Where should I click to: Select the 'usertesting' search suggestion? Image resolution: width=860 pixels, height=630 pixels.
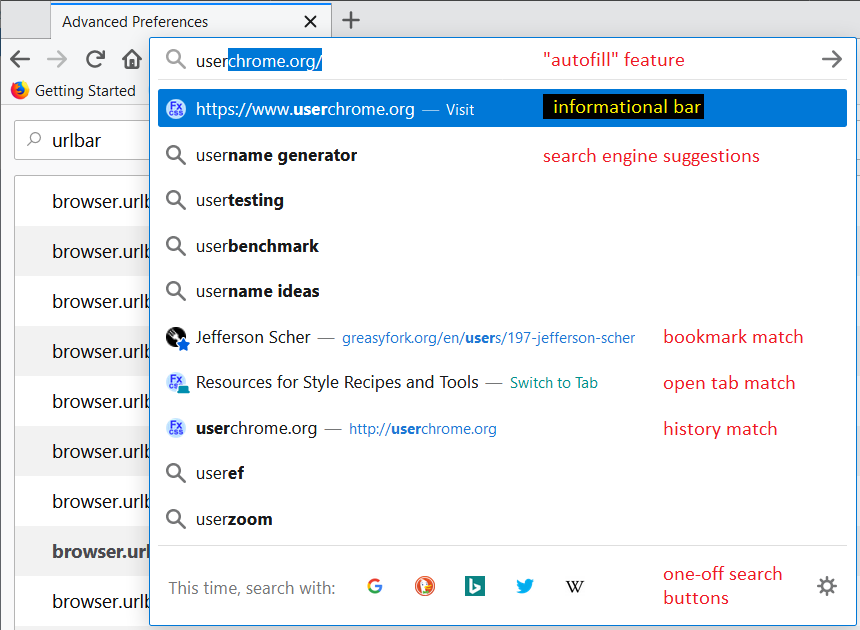coord(502,200)
